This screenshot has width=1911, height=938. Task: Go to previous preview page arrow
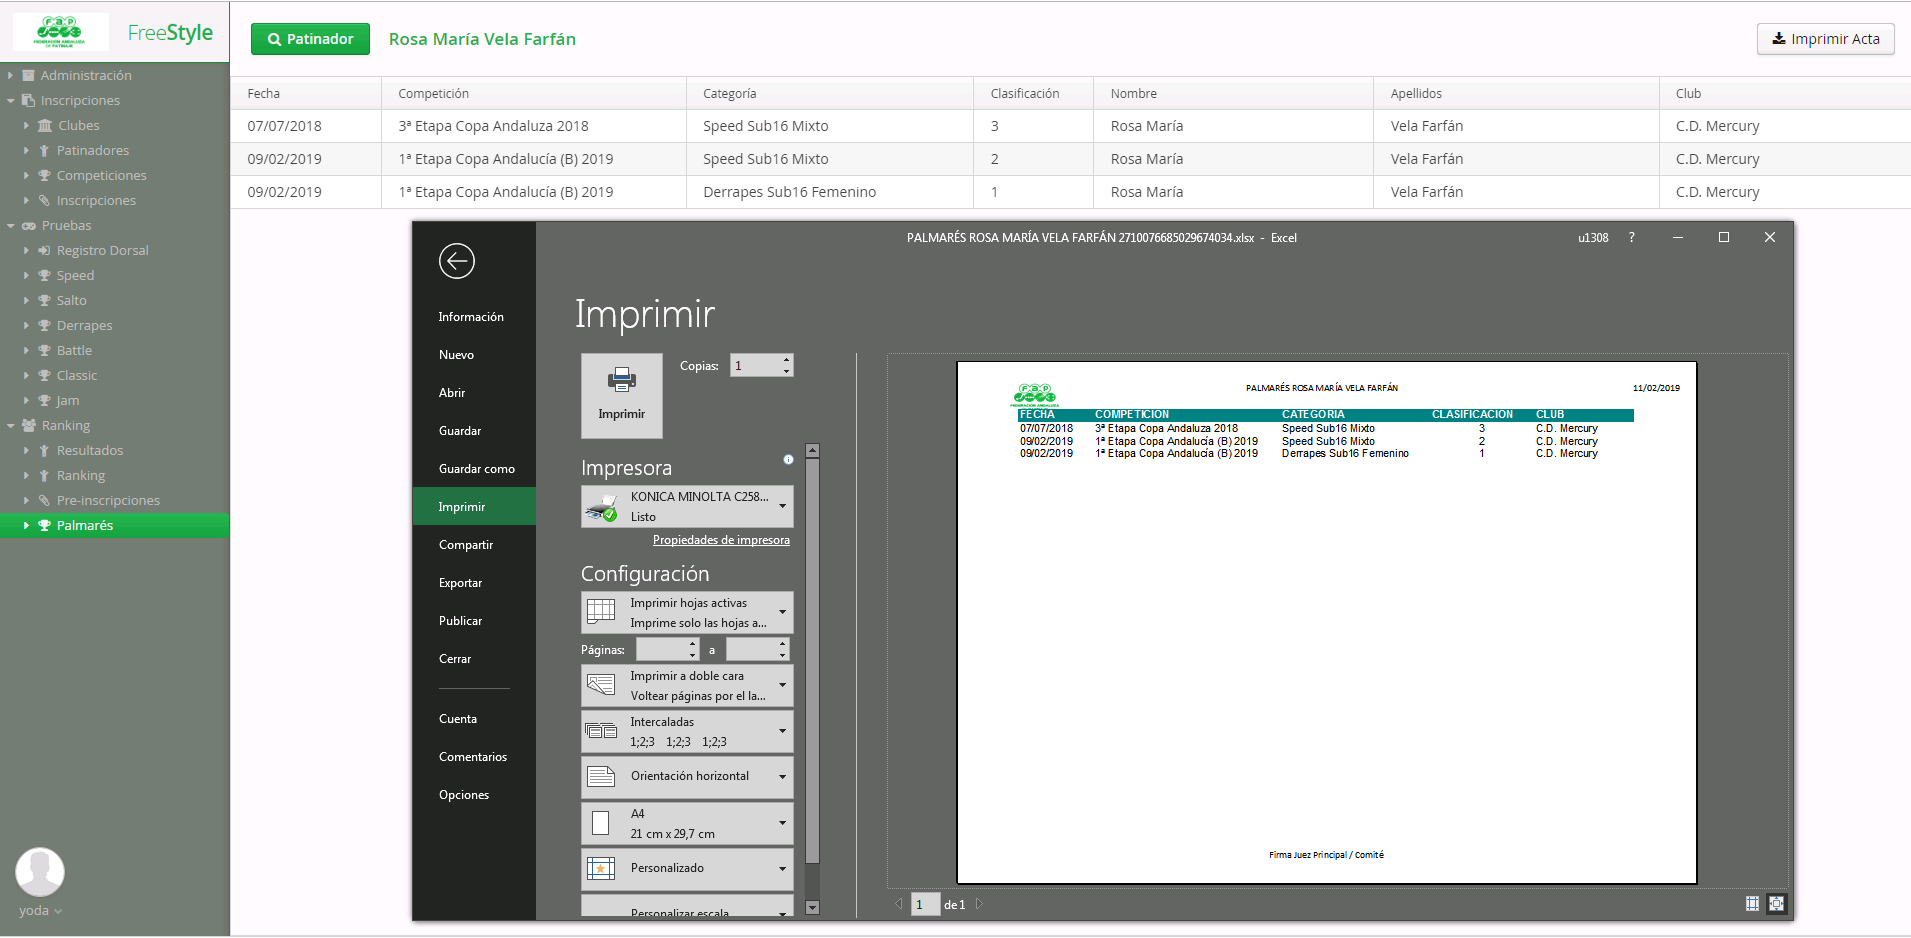tap(899, 904)
